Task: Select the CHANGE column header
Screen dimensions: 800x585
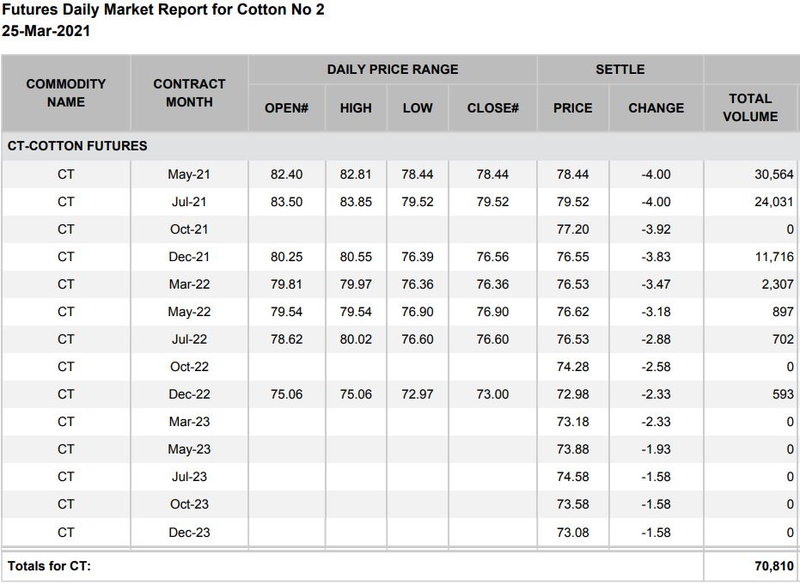Action: (656, 108)
